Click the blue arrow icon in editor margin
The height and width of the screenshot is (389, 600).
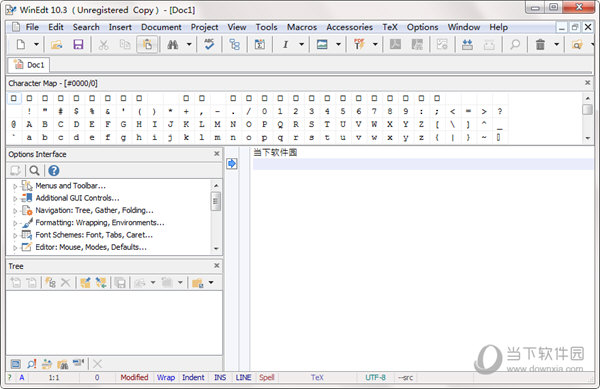coord(232,164)
